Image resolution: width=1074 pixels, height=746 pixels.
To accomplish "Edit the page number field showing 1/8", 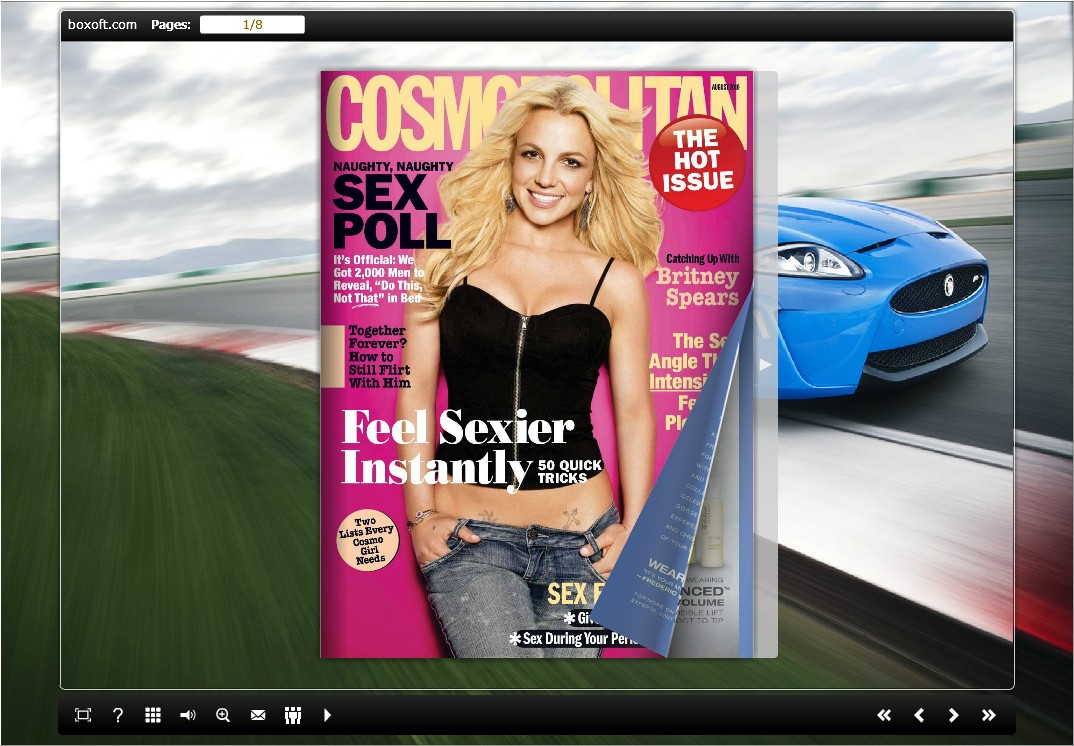I will pos(252,25).
